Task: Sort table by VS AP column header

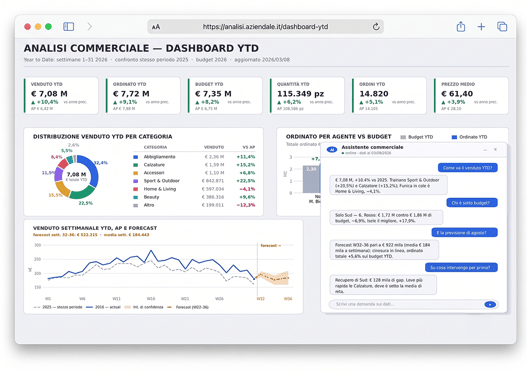Action: pos(249,147)
